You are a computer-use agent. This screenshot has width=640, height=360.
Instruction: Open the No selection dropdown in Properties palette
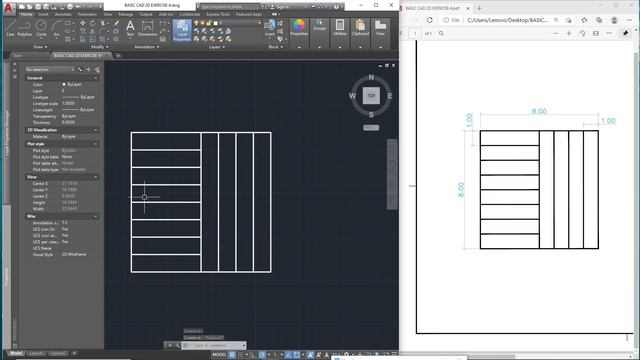point(50,70)
